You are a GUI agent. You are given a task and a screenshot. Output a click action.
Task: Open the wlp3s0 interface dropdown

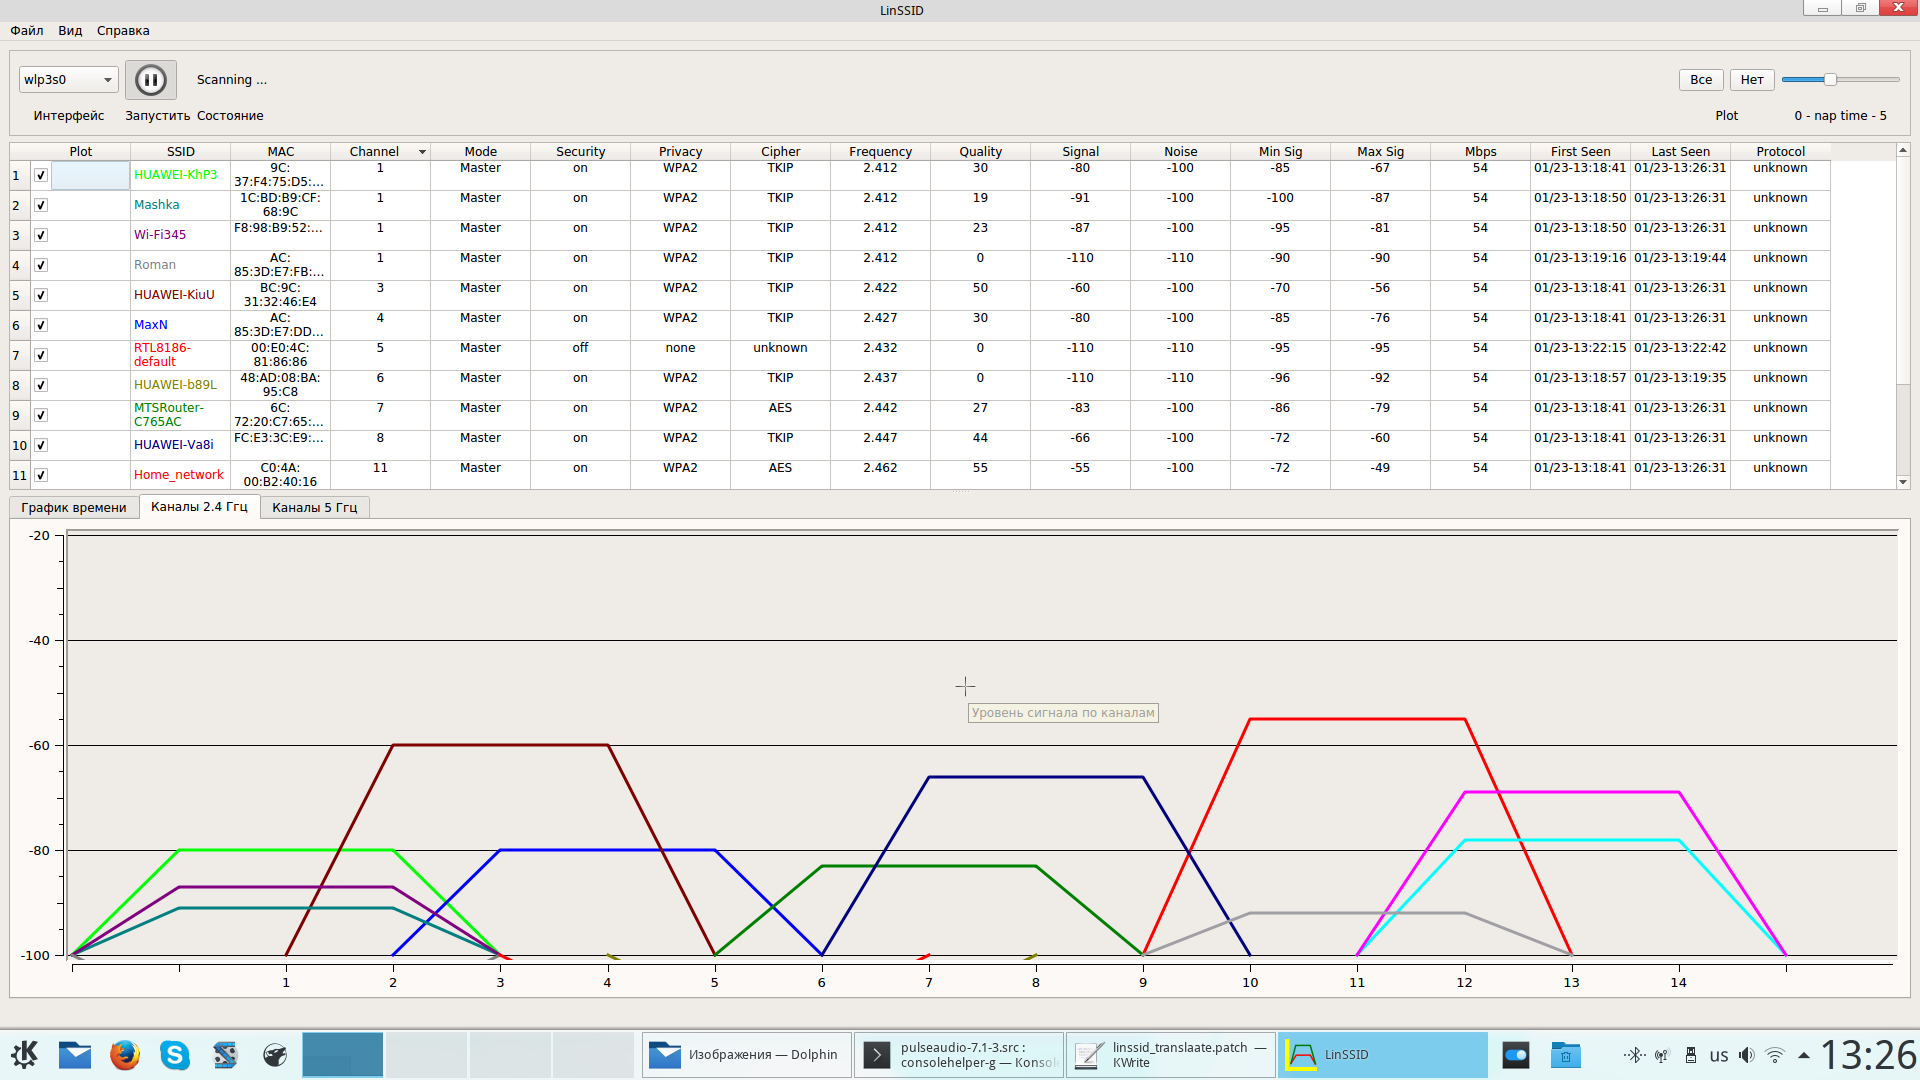(x=68, y=80)
